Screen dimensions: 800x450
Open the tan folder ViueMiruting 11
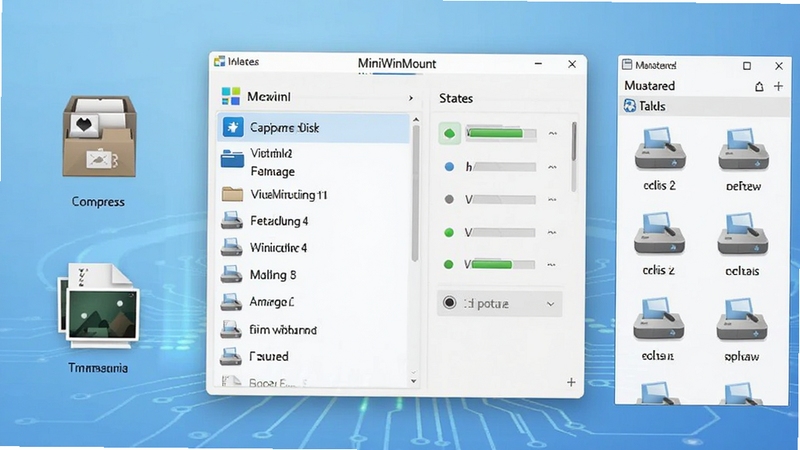click(x=232, y=194)
